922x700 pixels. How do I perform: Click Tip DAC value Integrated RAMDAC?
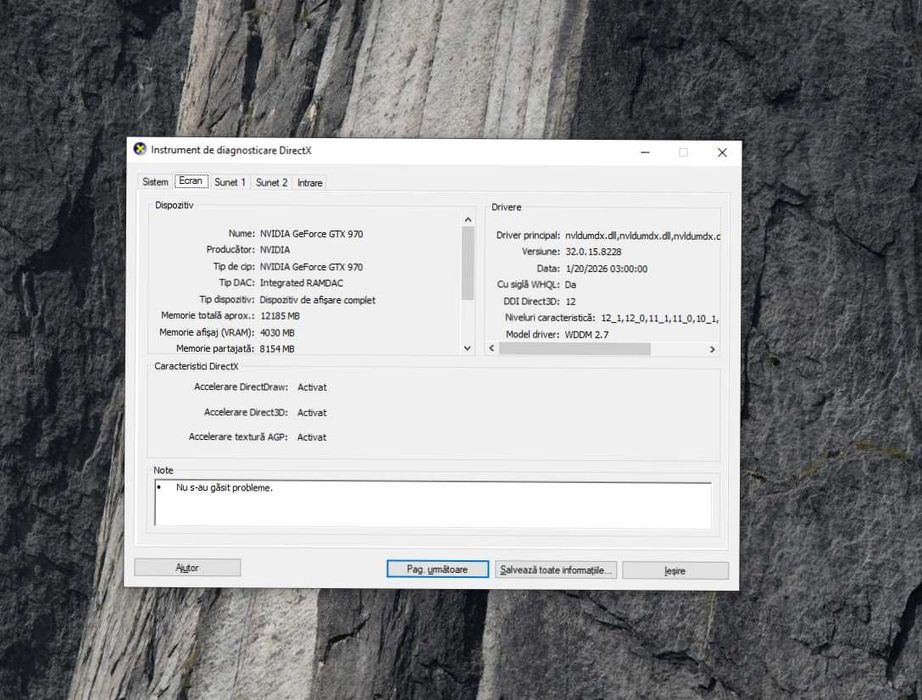click(302, 283)
